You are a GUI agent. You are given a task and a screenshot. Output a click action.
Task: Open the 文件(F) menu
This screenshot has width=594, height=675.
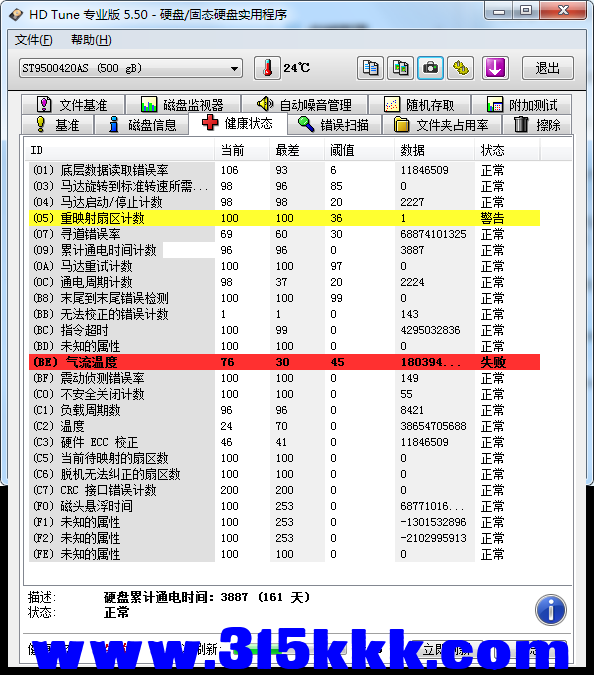point(34,40)
